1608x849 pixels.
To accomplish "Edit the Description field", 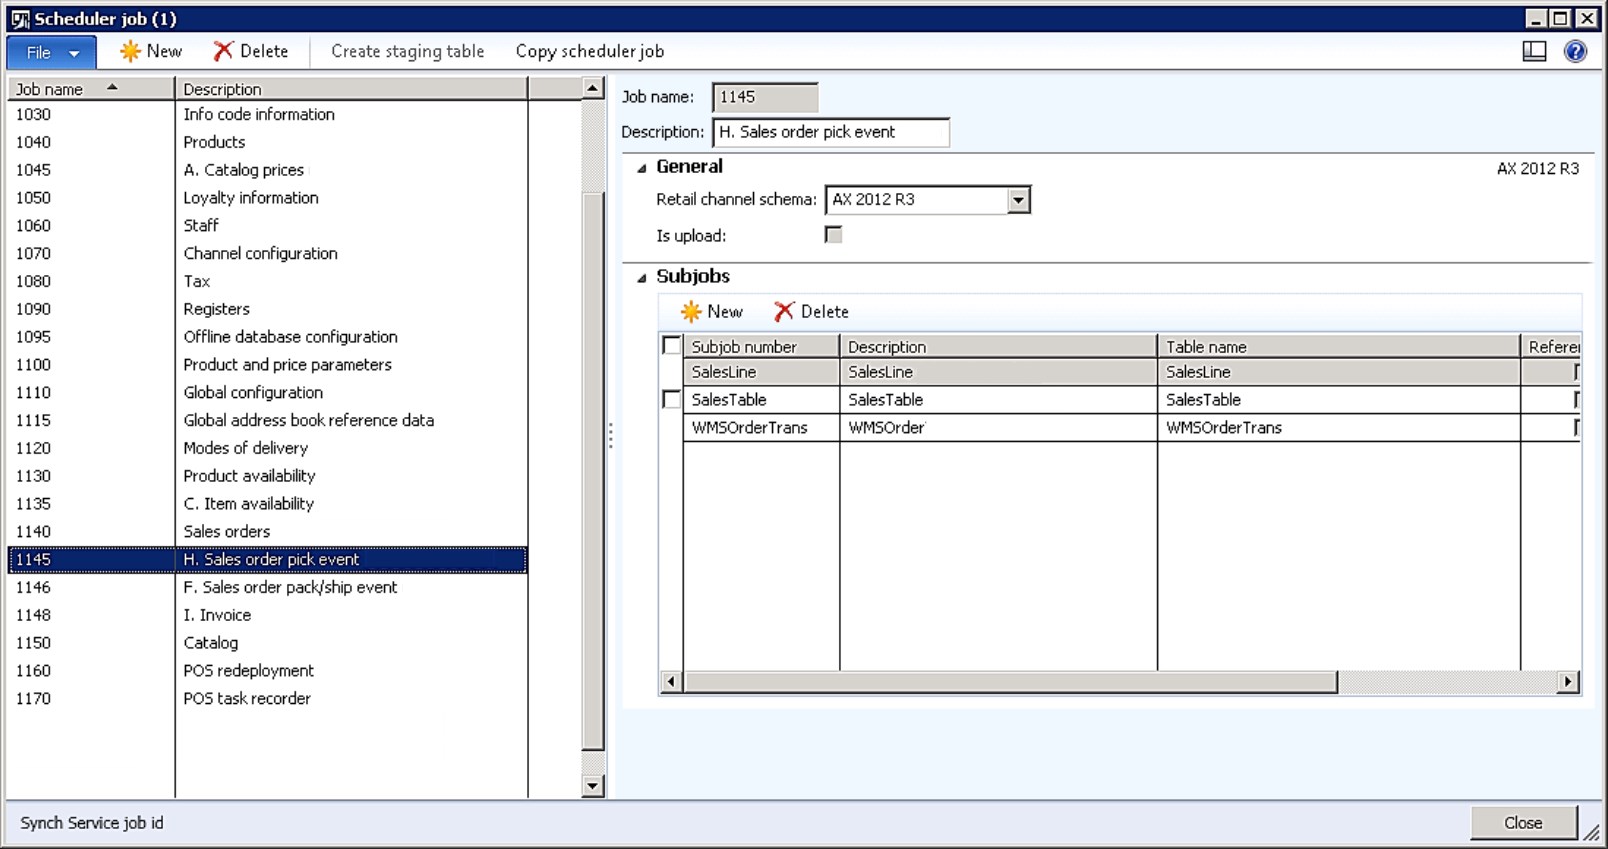I will point(831,132).
